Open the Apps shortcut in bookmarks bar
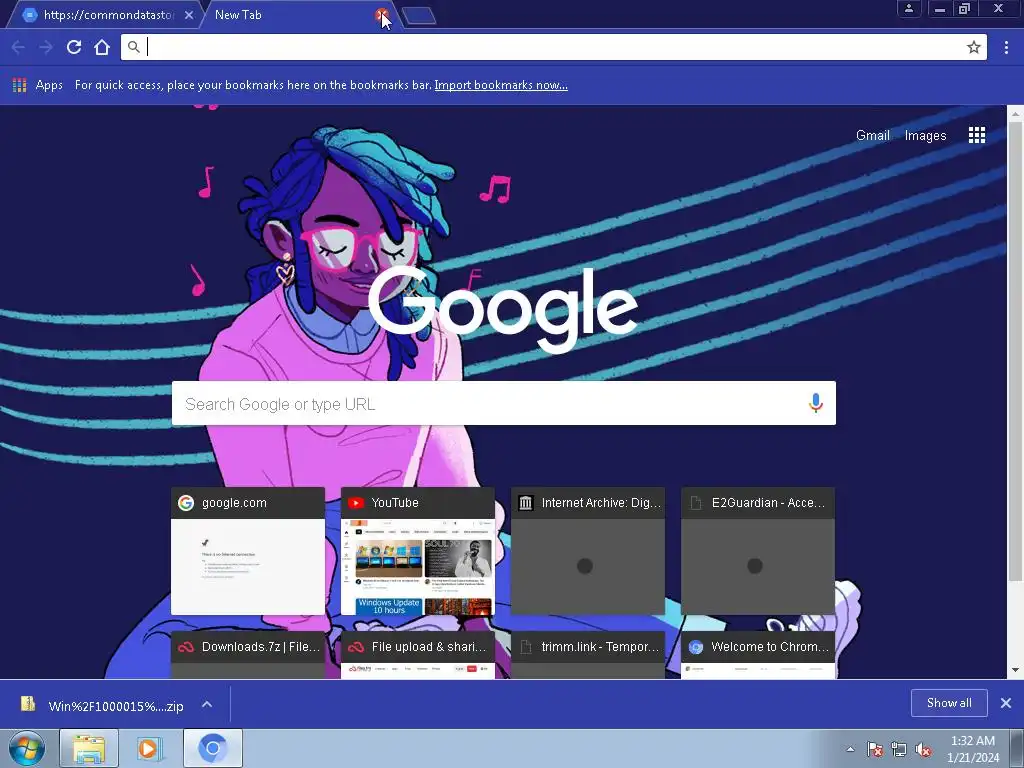 [x=38, y=85]
